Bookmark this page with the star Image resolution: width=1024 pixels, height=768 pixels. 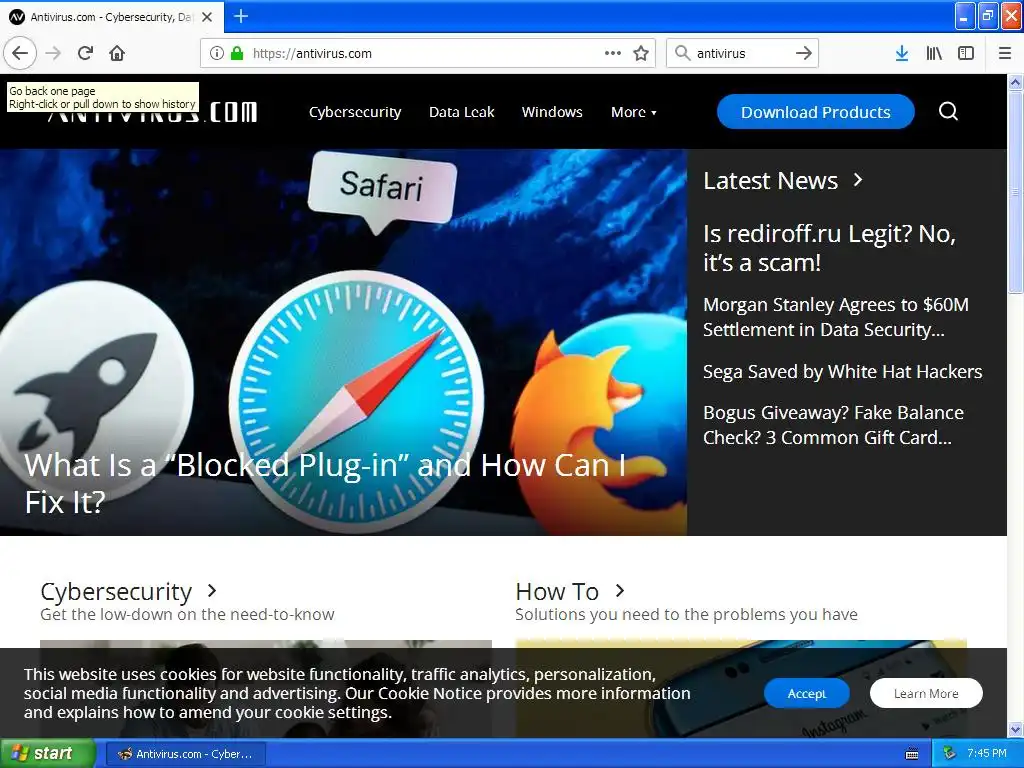click(641, 54)
